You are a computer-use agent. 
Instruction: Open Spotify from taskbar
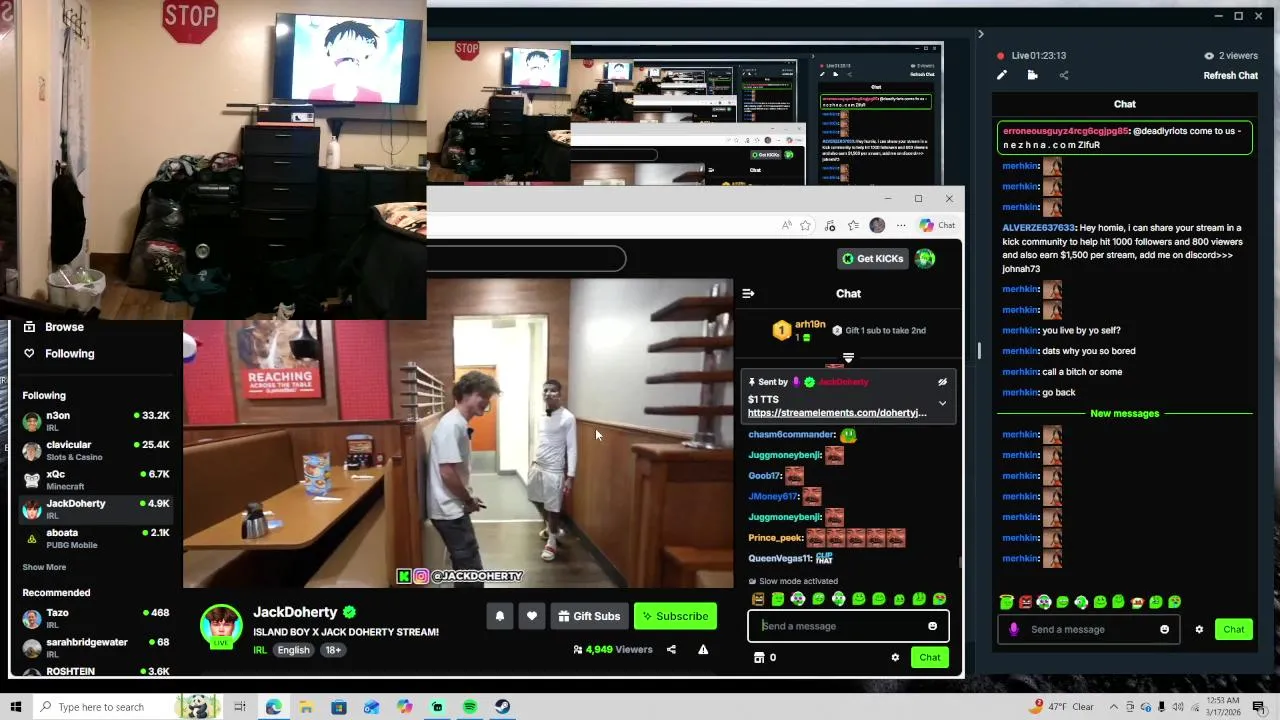tap(470, 707)
